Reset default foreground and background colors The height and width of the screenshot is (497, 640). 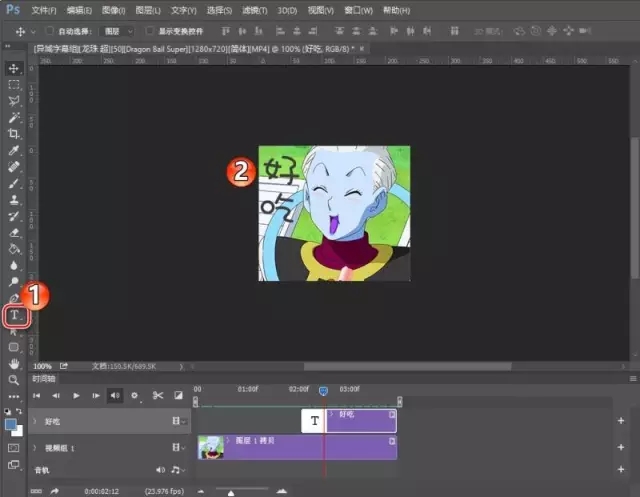[x=7, y=411]
